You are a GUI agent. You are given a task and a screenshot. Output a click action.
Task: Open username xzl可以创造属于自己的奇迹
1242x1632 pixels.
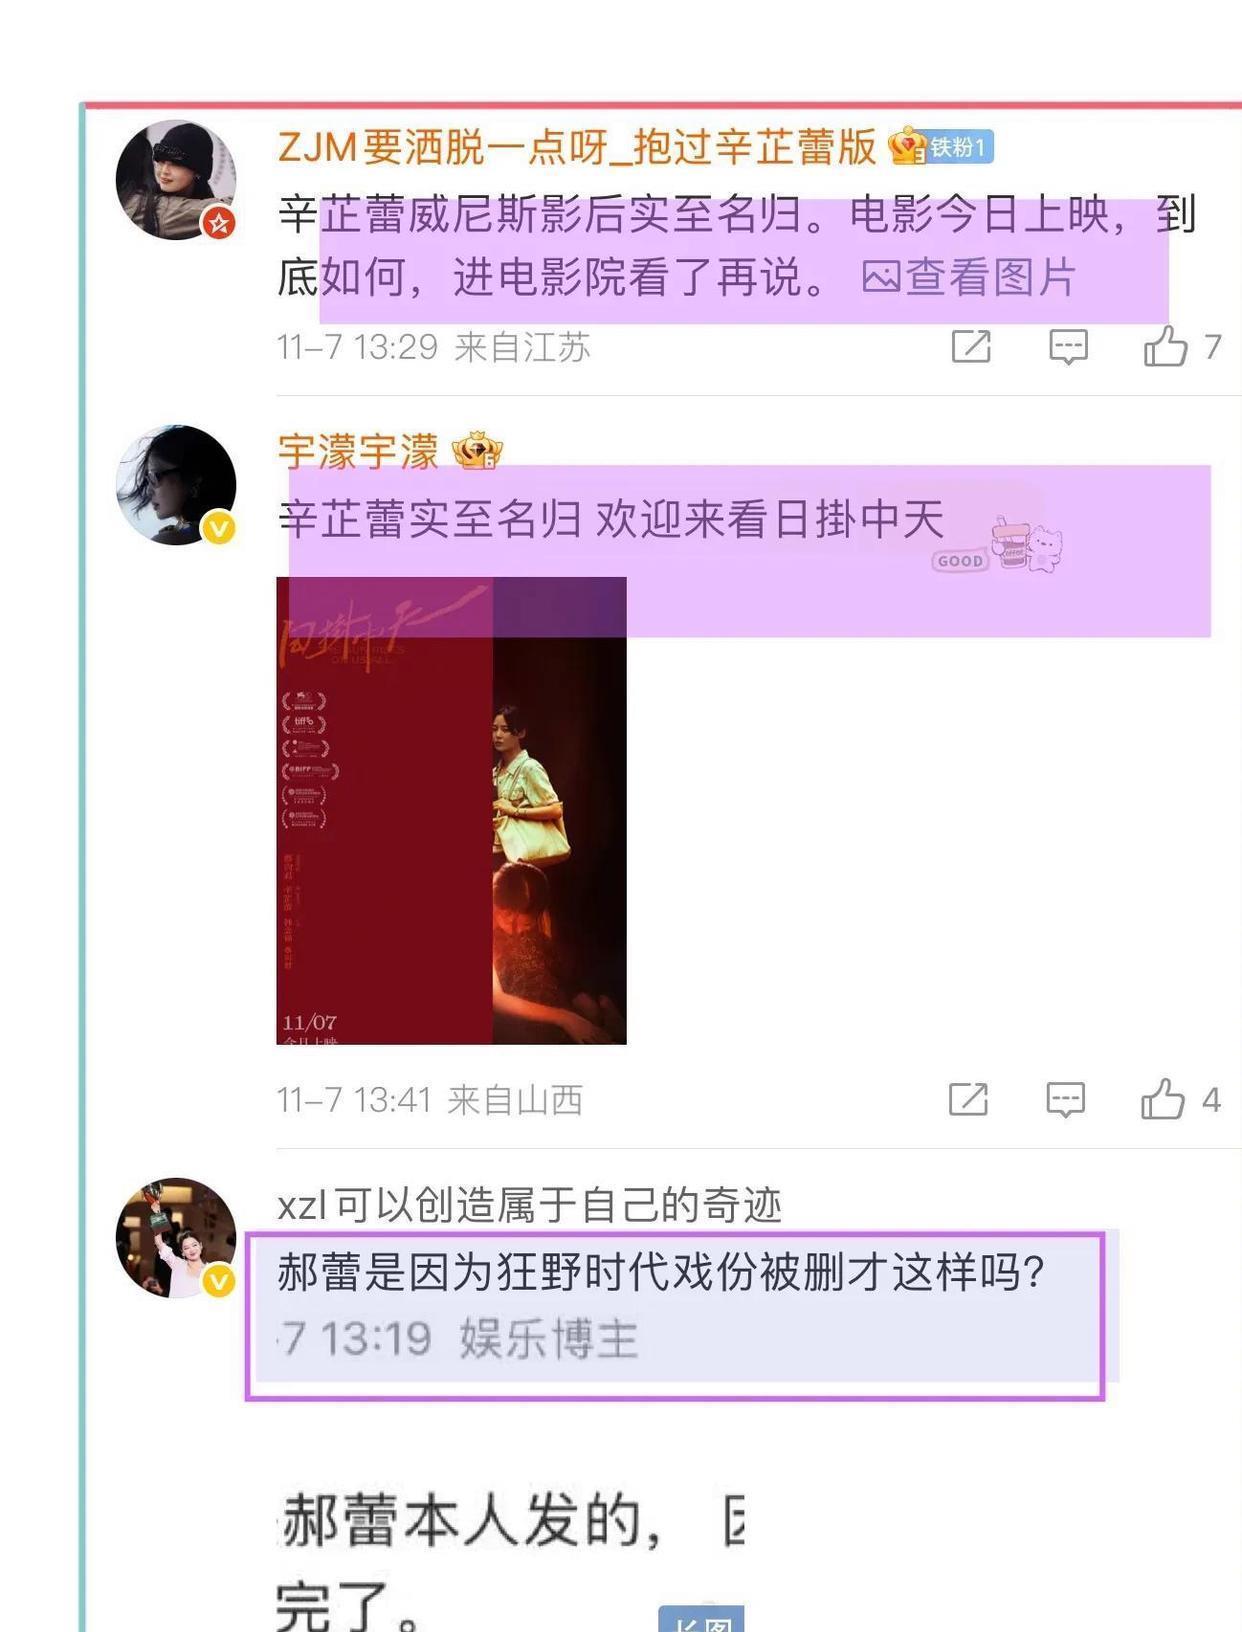(x=529, y=1205)
